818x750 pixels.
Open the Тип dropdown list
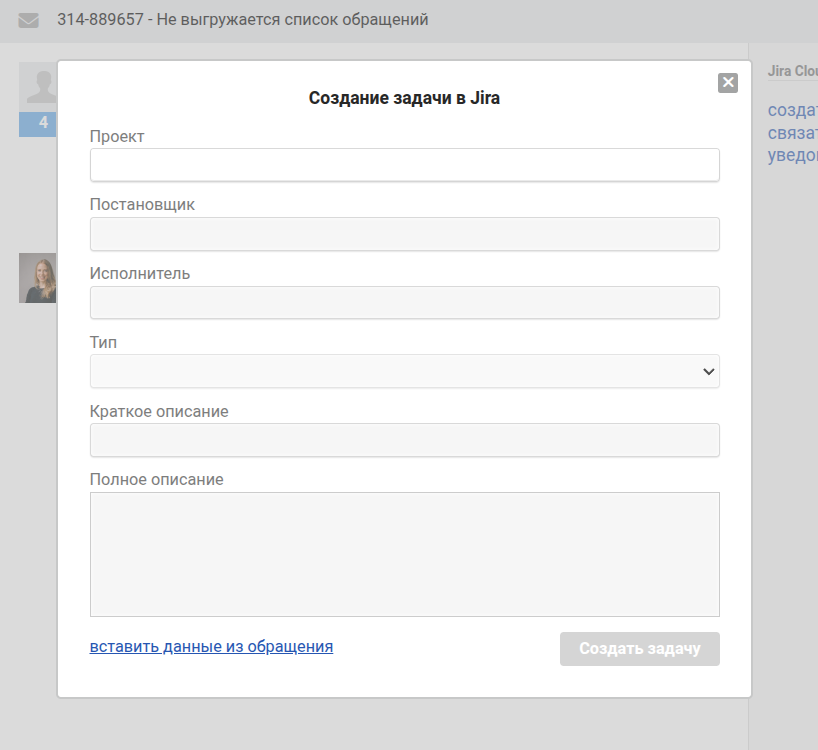pyautogui.click(x=404, y=371)
